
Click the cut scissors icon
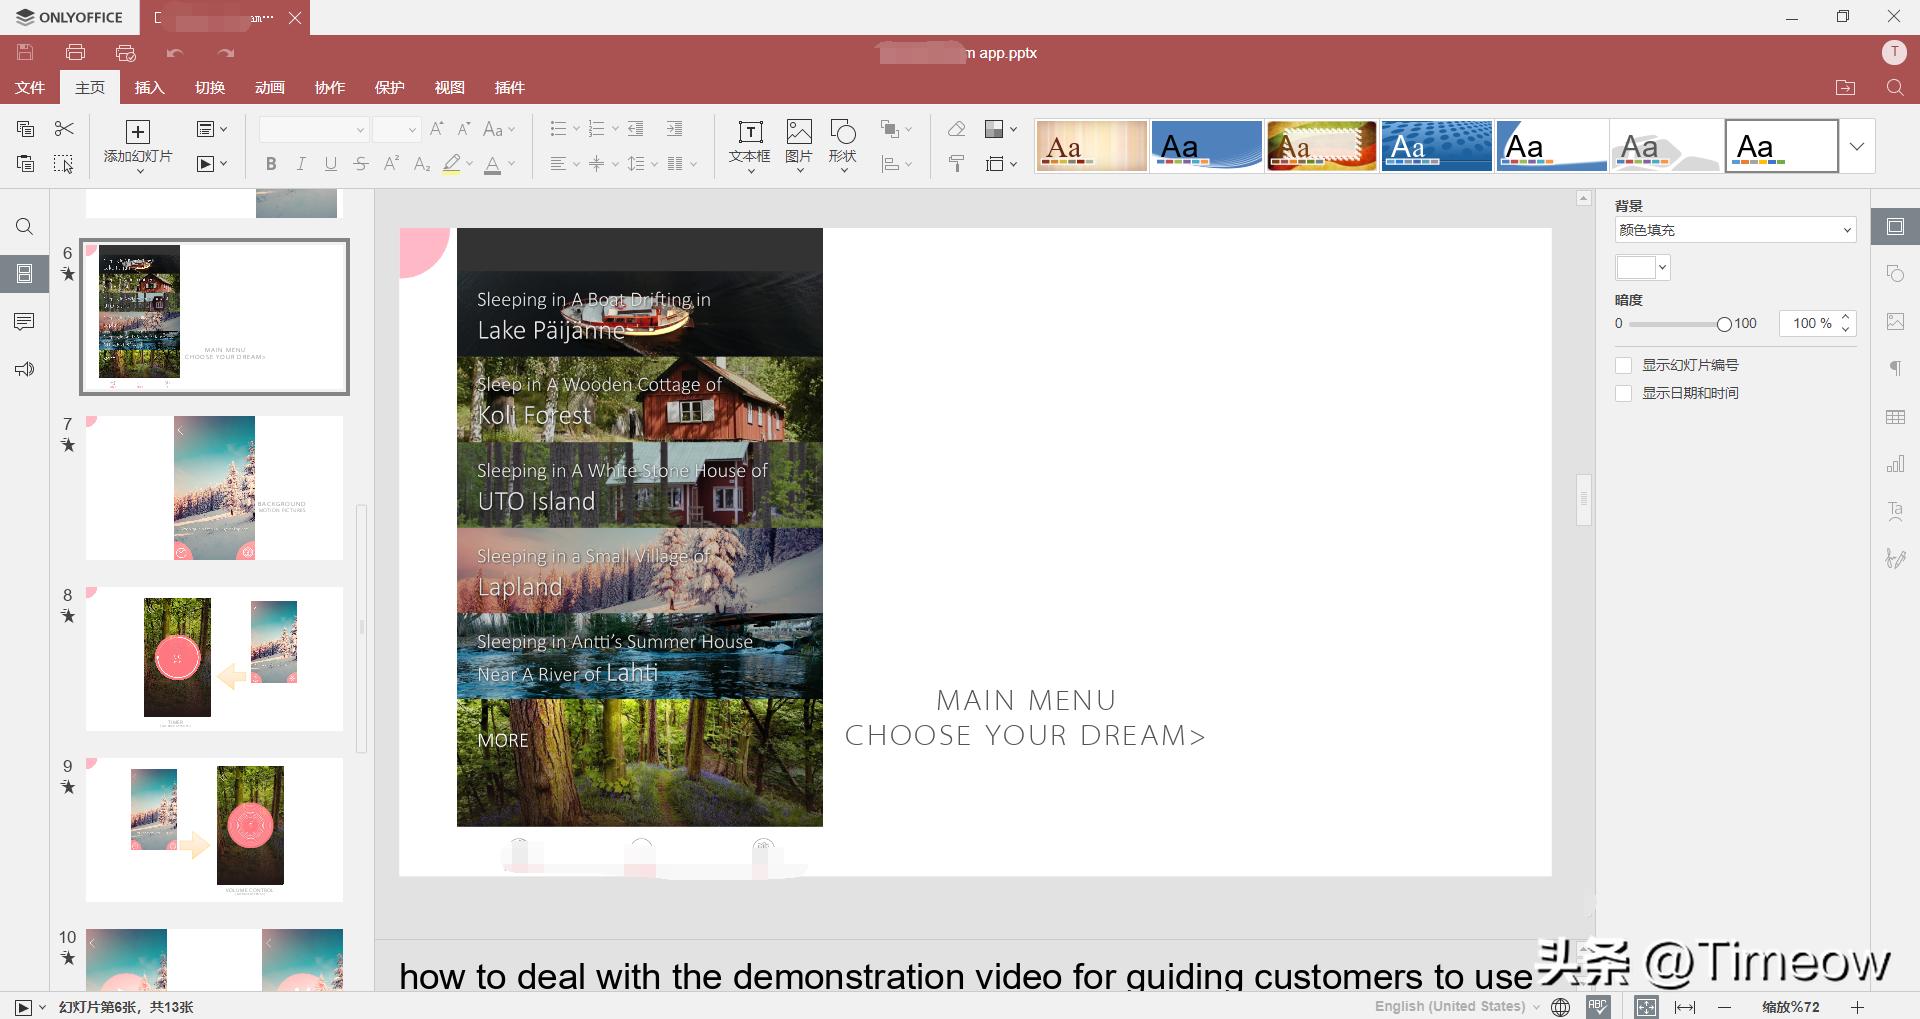pos(64,129)
